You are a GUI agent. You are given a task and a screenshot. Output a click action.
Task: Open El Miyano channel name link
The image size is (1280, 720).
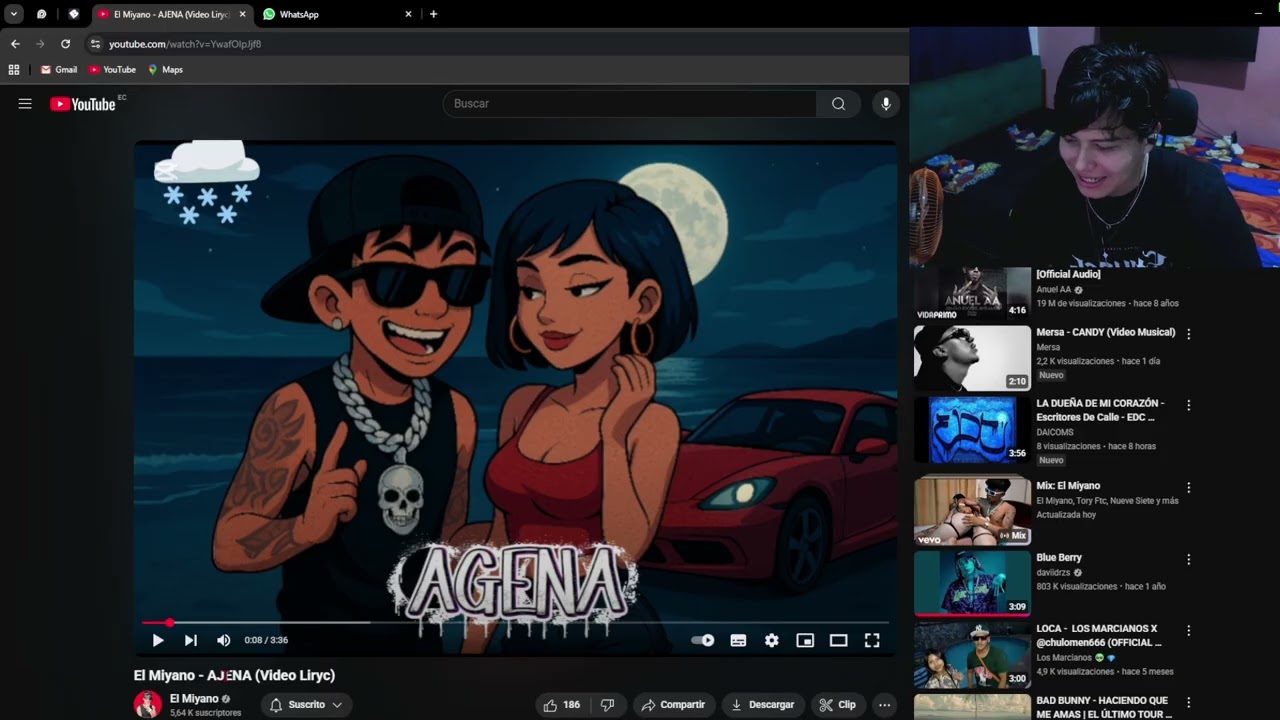[x=194, y=699]
